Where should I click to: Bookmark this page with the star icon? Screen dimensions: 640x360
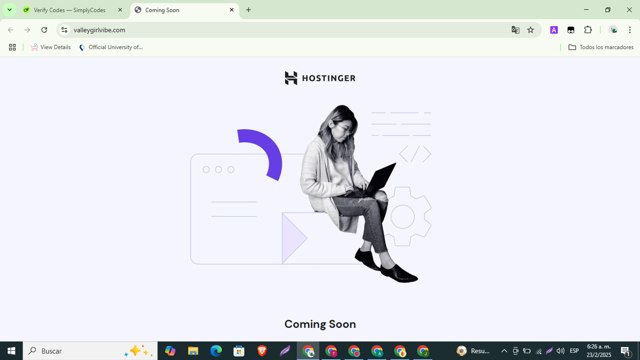[530, 30]
